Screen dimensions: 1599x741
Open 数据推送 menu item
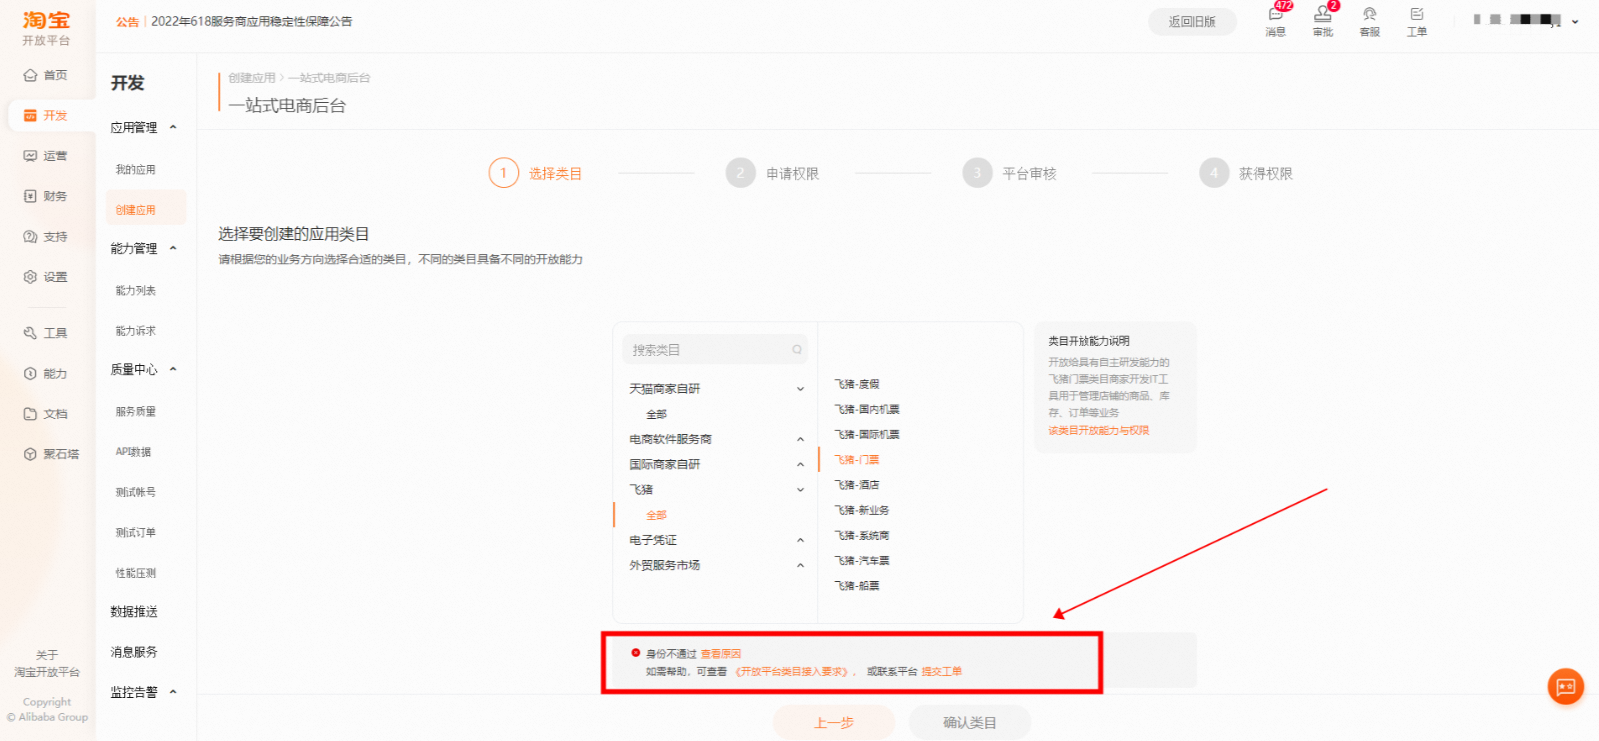tap(134, 612)
